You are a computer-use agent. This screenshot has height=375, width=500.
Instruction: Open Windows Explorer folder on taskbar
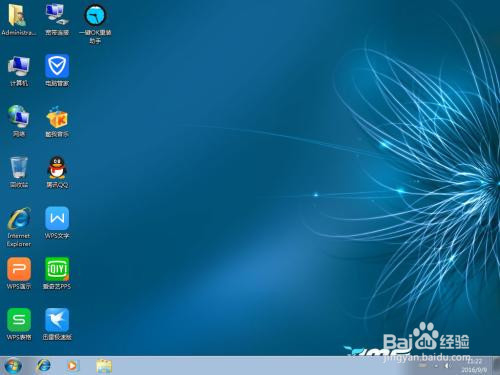pos(104,366)
